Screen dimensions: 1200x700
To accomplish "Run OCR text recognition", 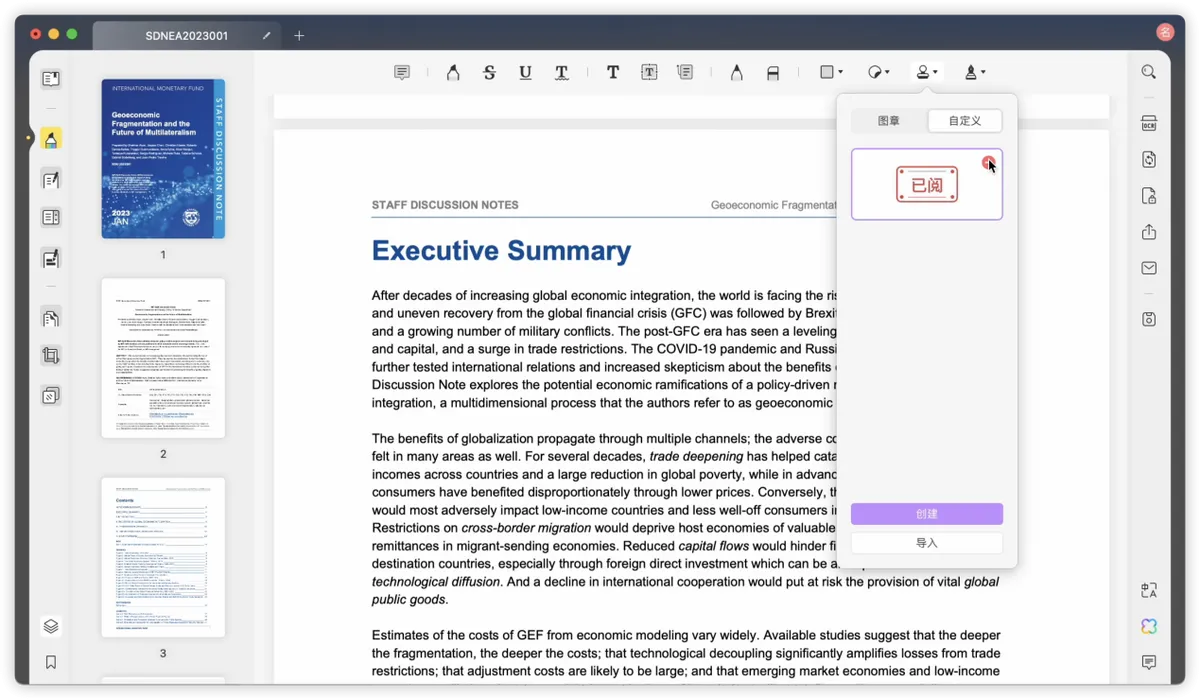I will pos(1149,124).
